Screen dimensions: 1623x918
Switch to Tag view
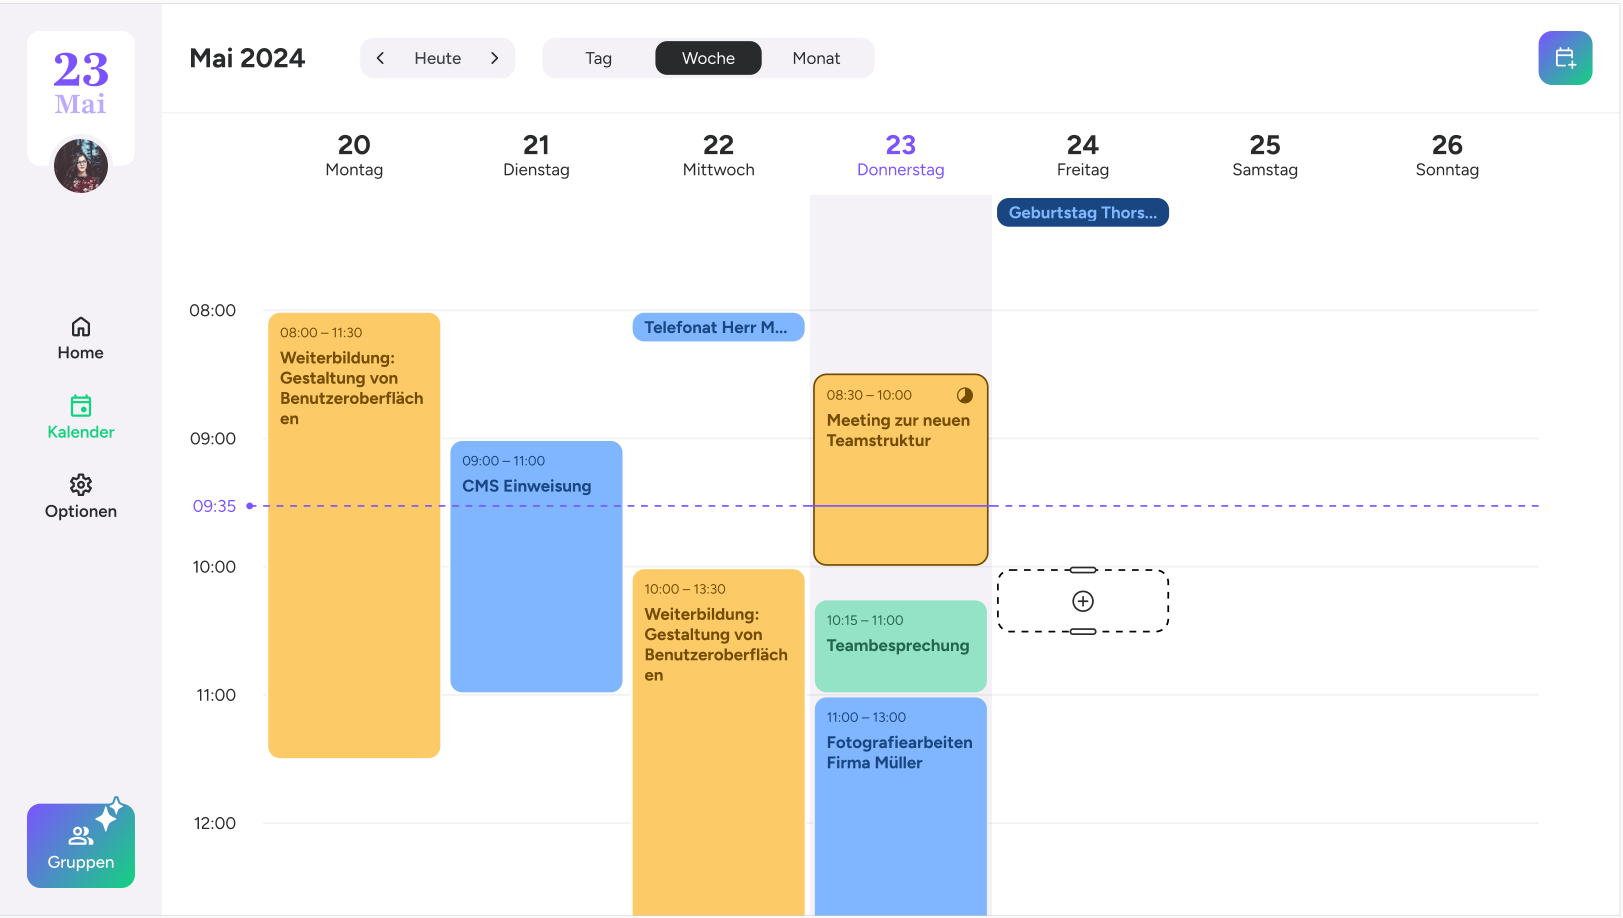click(598, 58)
